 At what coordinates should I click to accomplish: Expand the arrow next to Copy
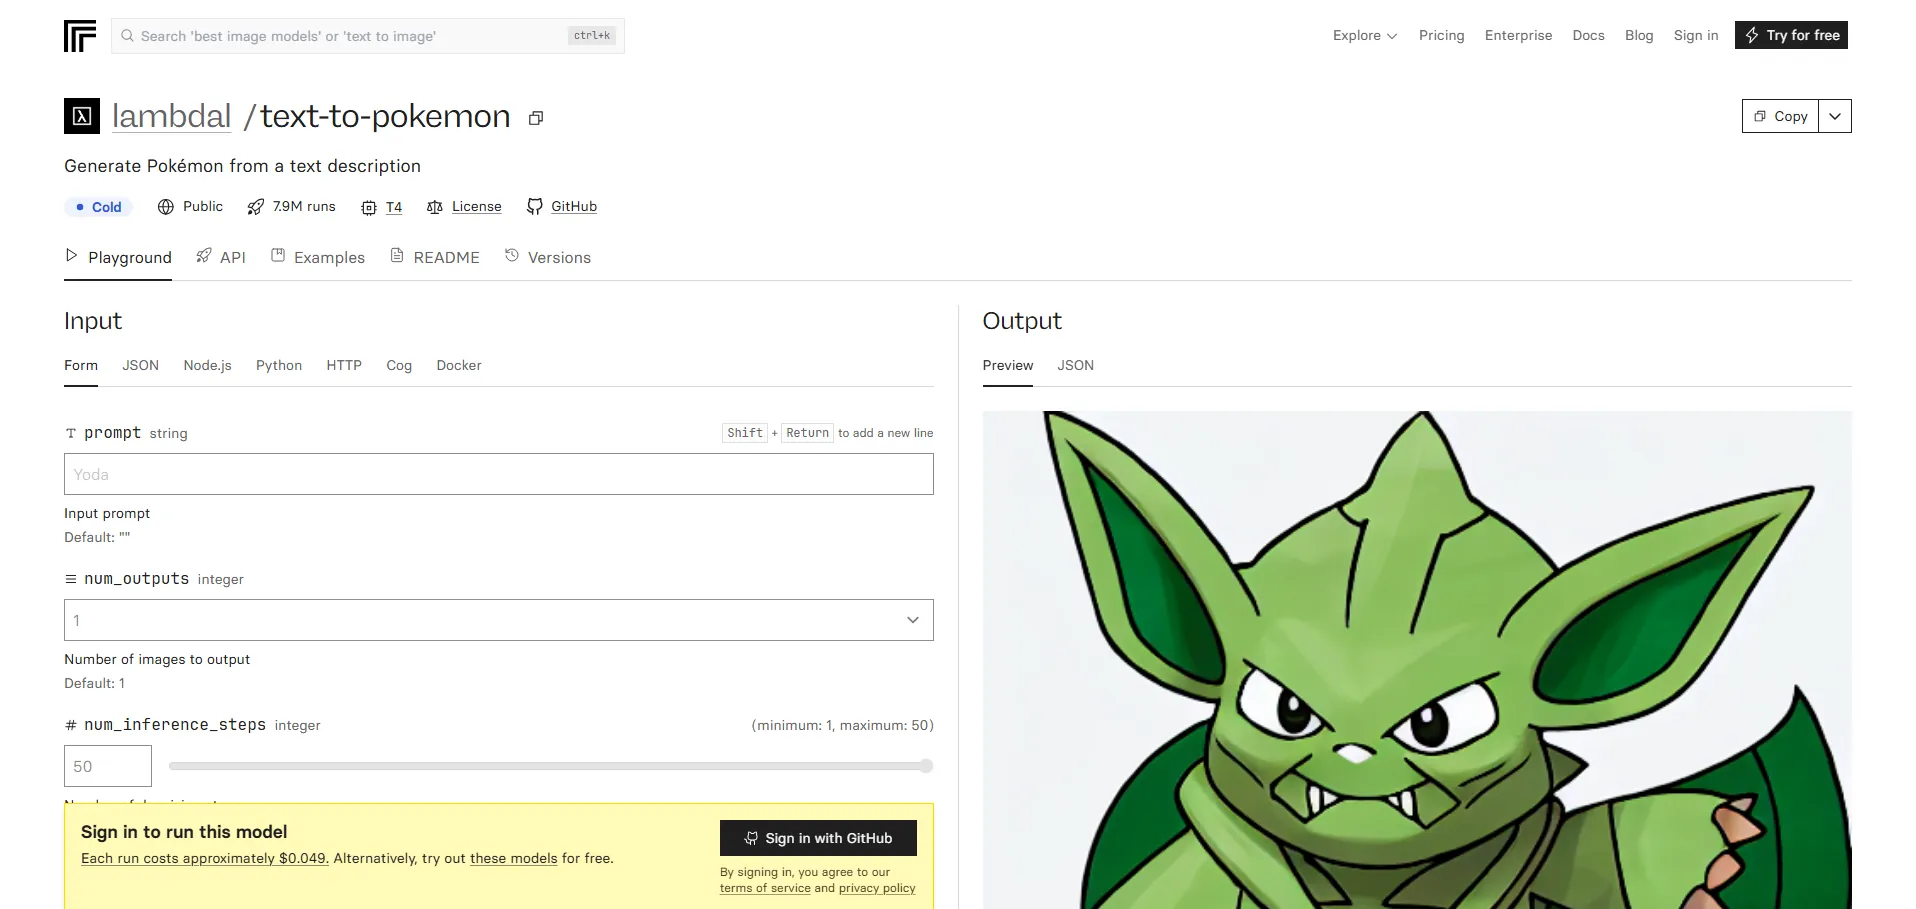click(1834, 116)
